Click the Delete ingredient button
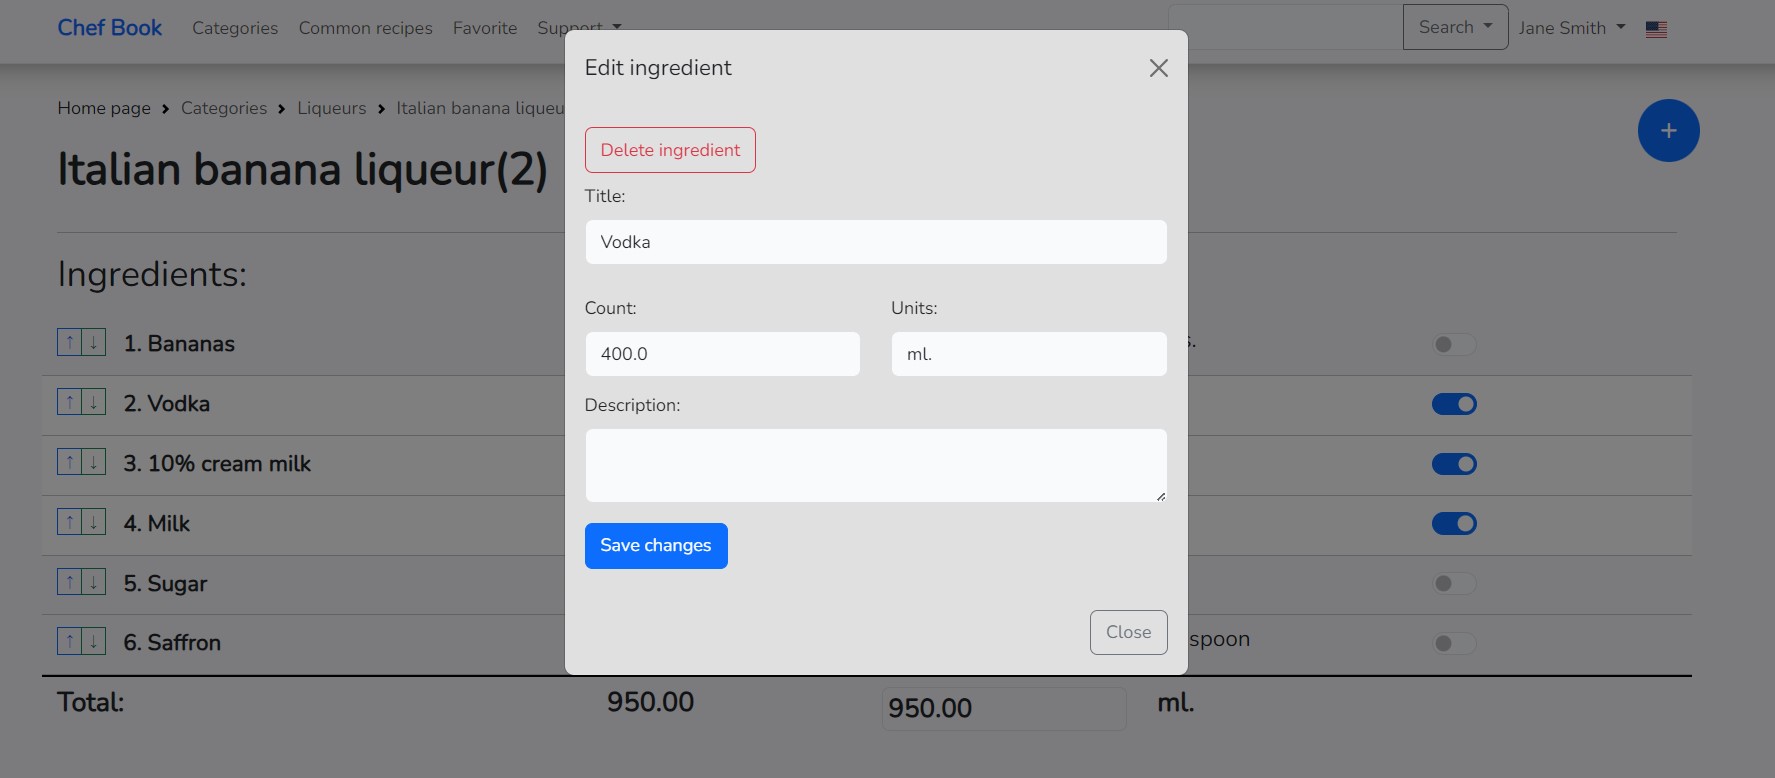 point(670,150)
